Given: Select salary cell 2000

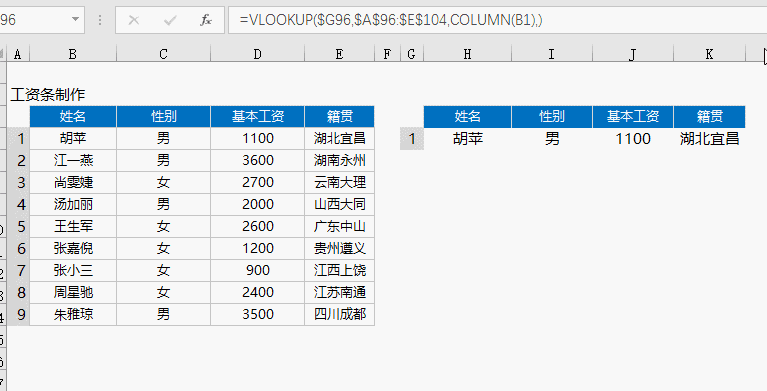Looking at the screenshot, I should [x=257, y=205].
